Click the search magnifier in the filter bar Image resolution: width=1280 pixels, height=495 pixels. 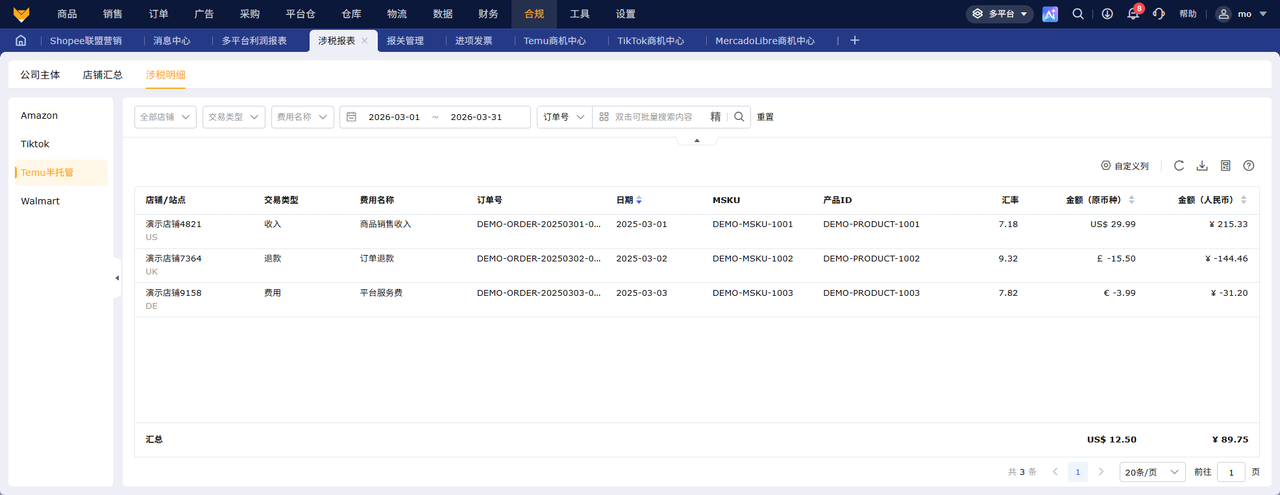[739, 117]
